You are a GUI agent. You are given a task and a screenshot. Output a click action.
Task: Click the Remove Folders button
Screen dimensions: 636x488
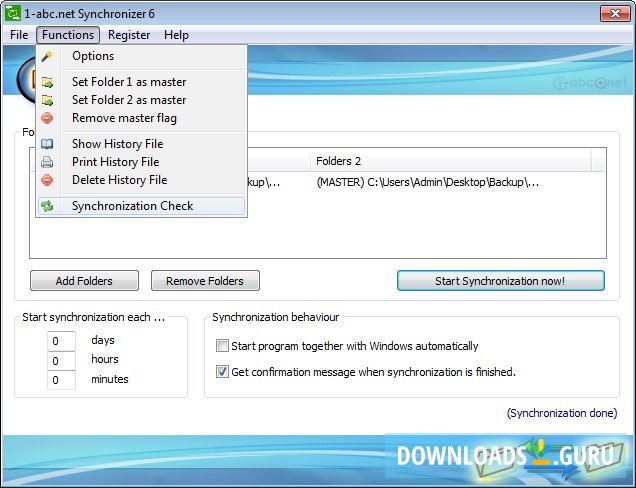[x=205, y=281]
